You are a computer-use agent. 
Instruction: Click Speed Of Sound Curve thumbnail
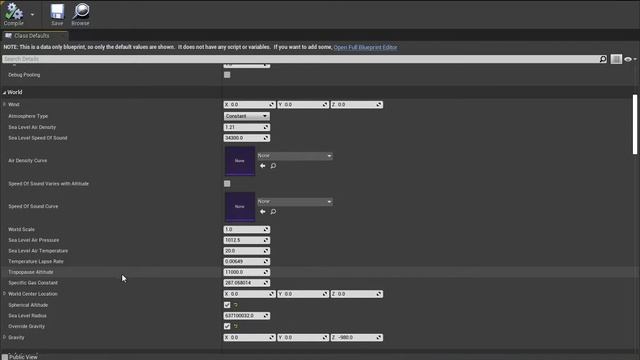(240, 207)
